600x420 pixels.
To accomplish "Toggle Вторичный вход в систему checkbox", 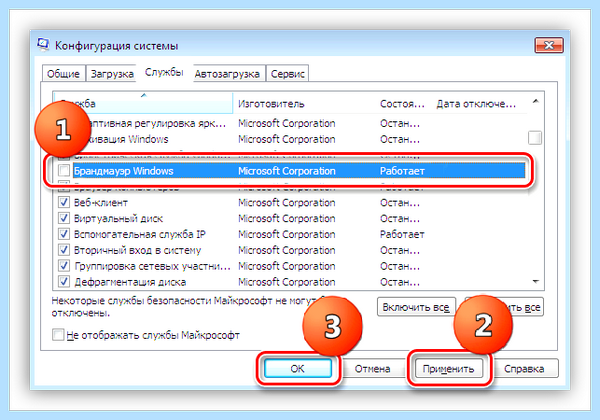I will [64, 250].
